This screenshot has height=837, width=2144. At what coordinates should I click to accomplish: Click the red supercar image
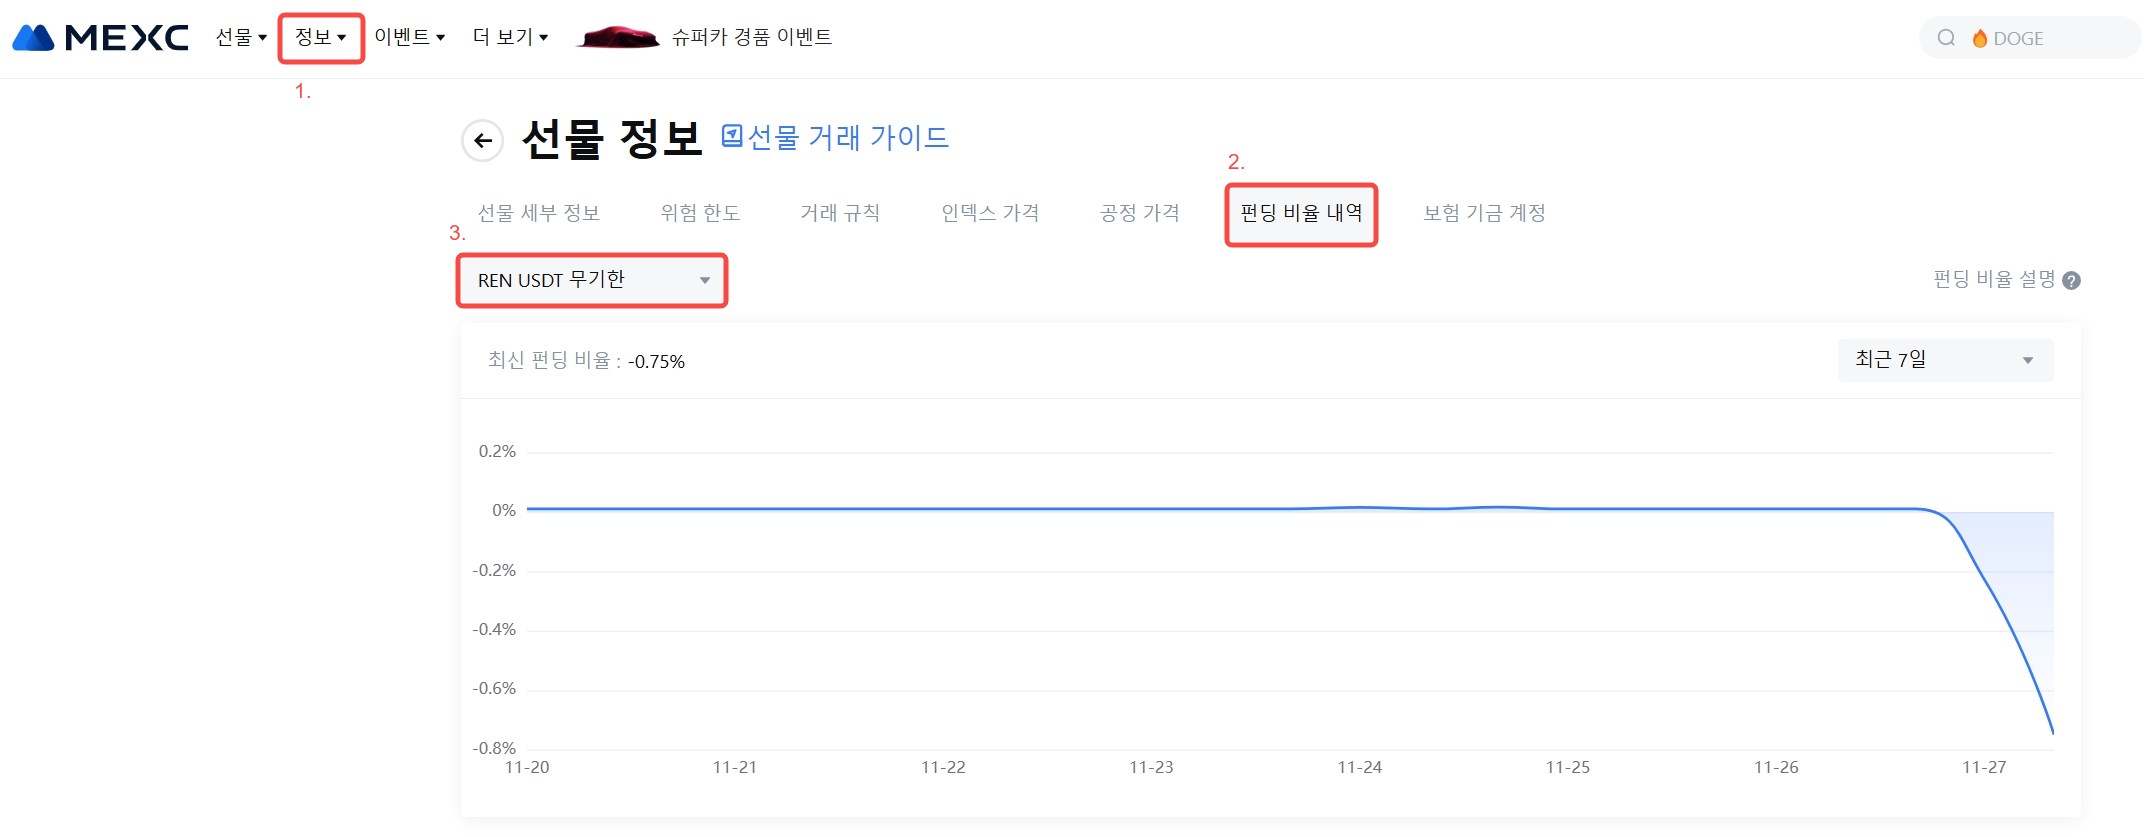click(x=618, y=38)
